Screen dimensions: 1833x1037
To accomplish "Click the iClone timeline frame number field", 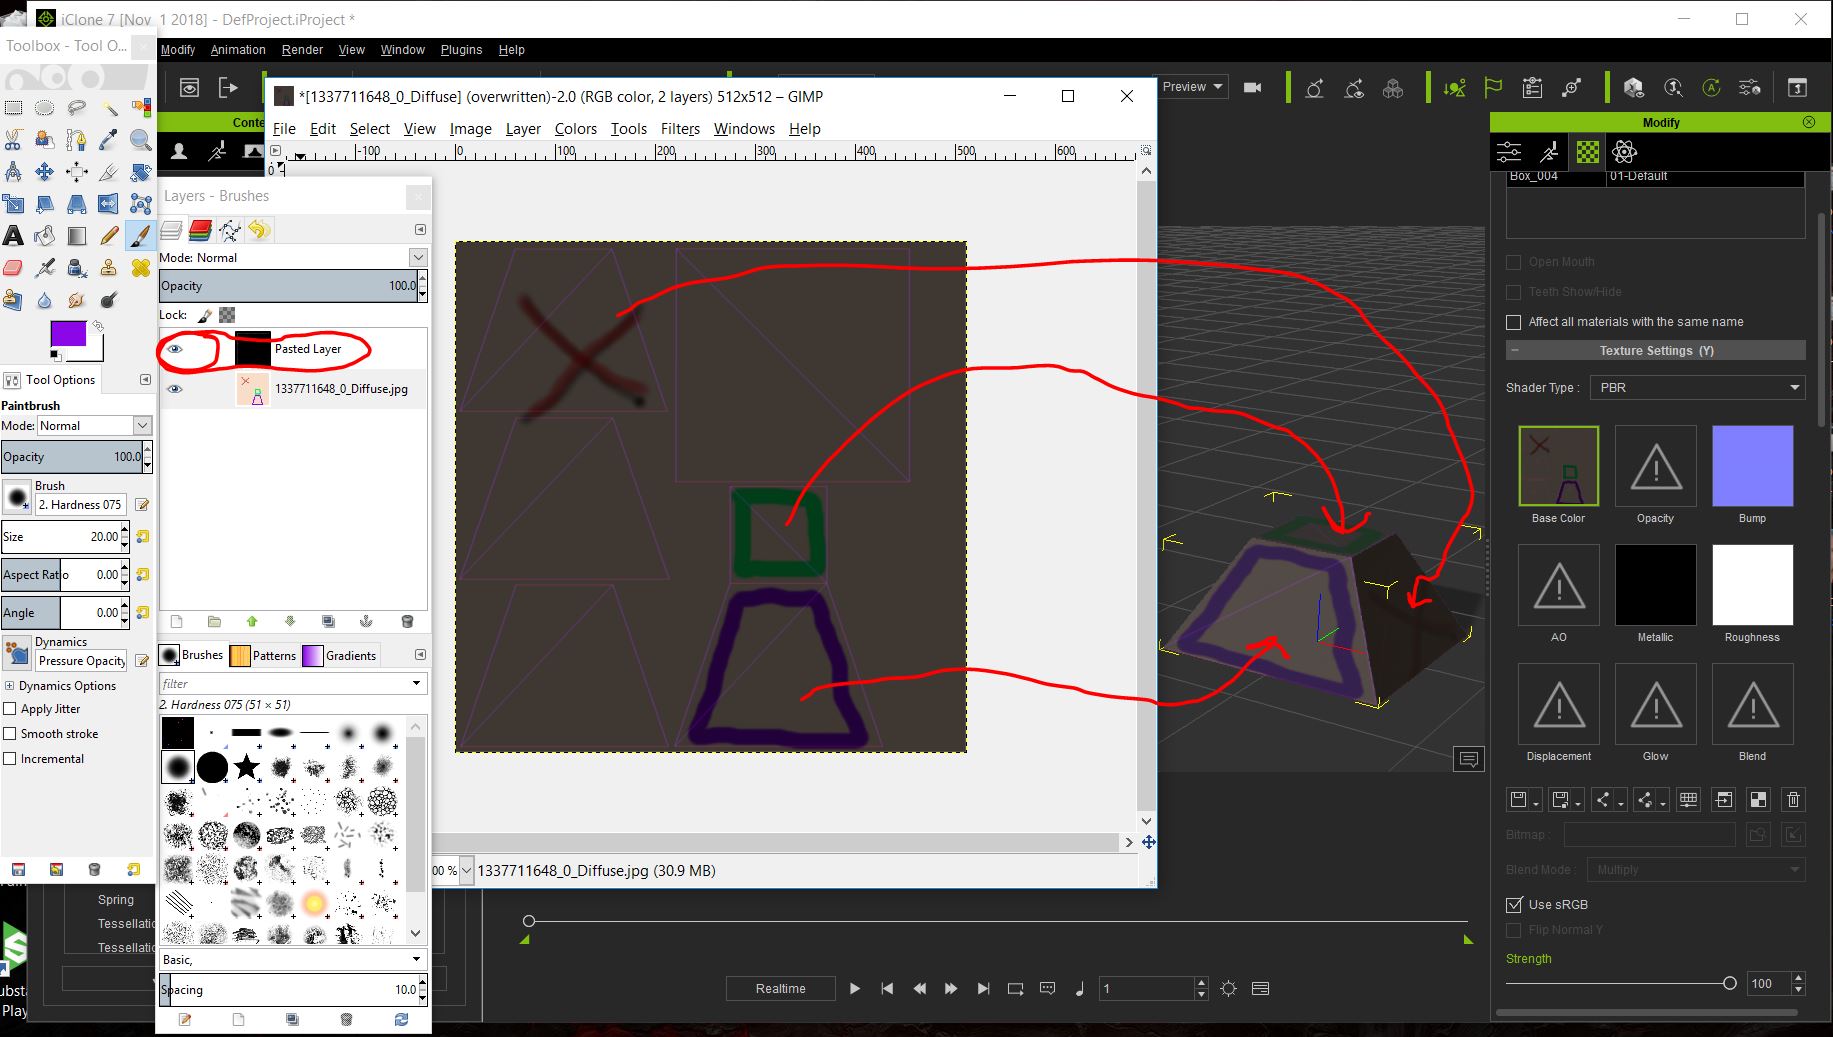I will tap(1146, 989).
